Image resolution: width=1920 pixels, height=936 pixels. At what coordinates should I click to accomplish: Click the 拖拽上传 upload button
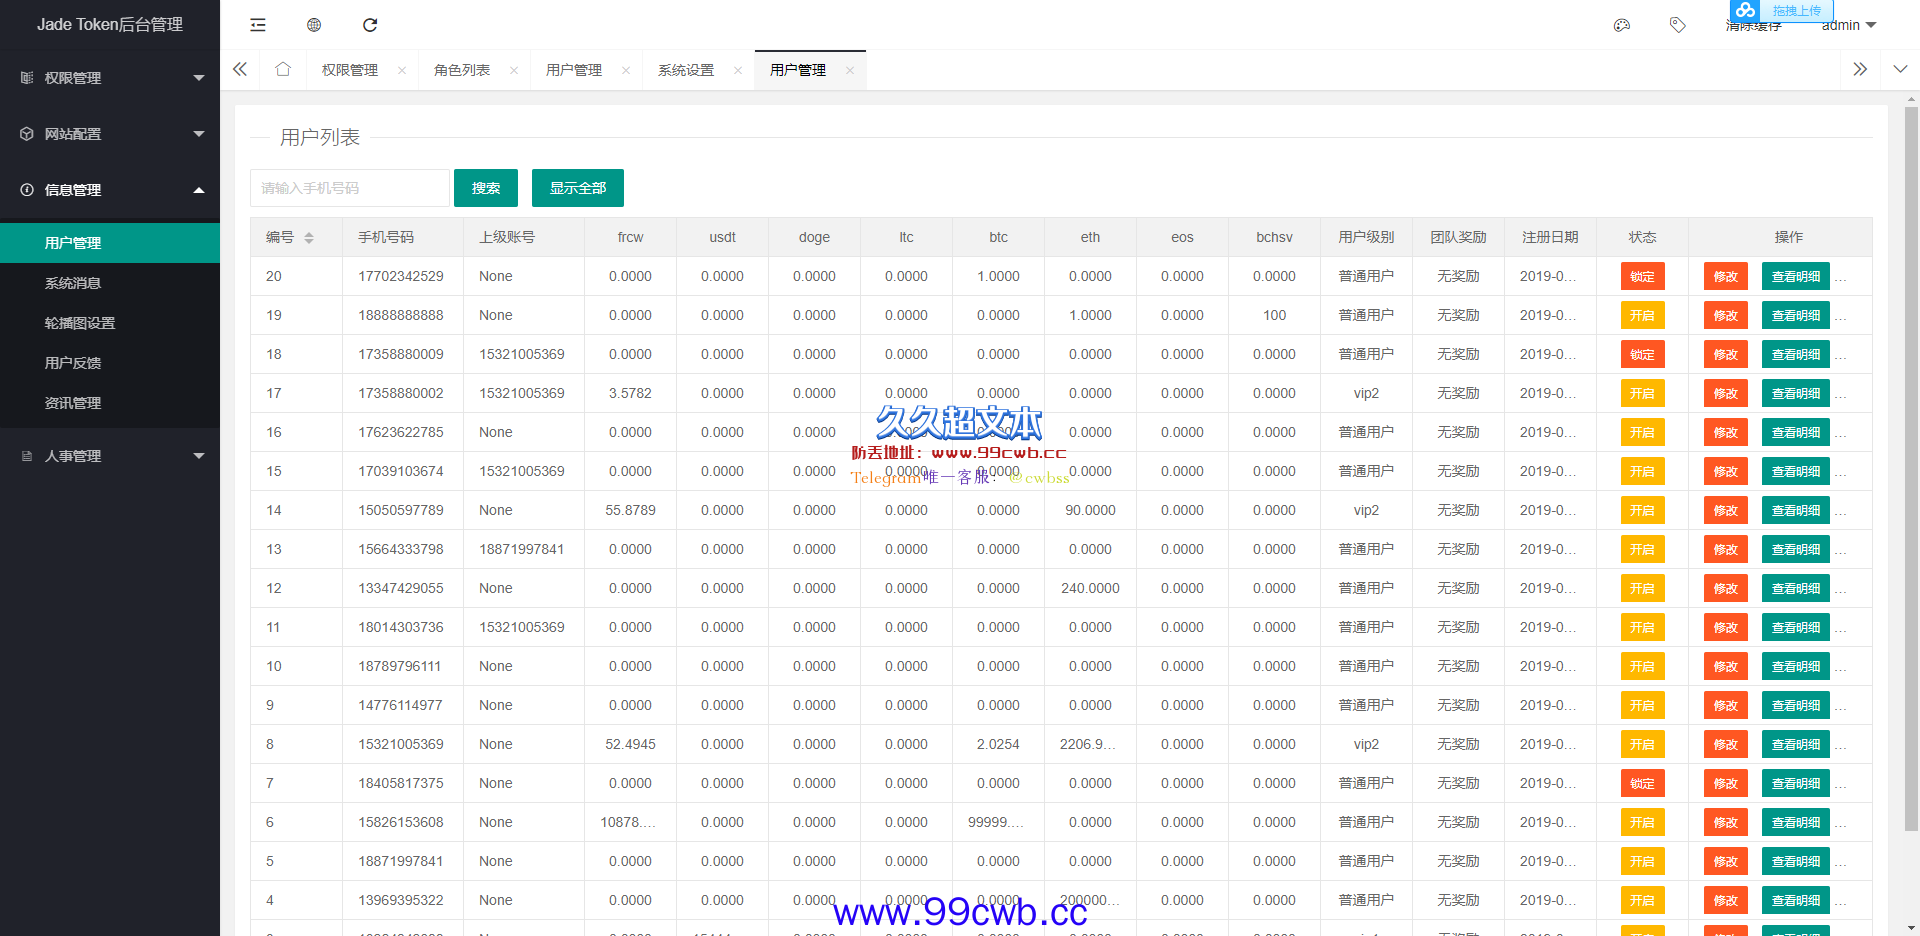[x=1796, y=10]
